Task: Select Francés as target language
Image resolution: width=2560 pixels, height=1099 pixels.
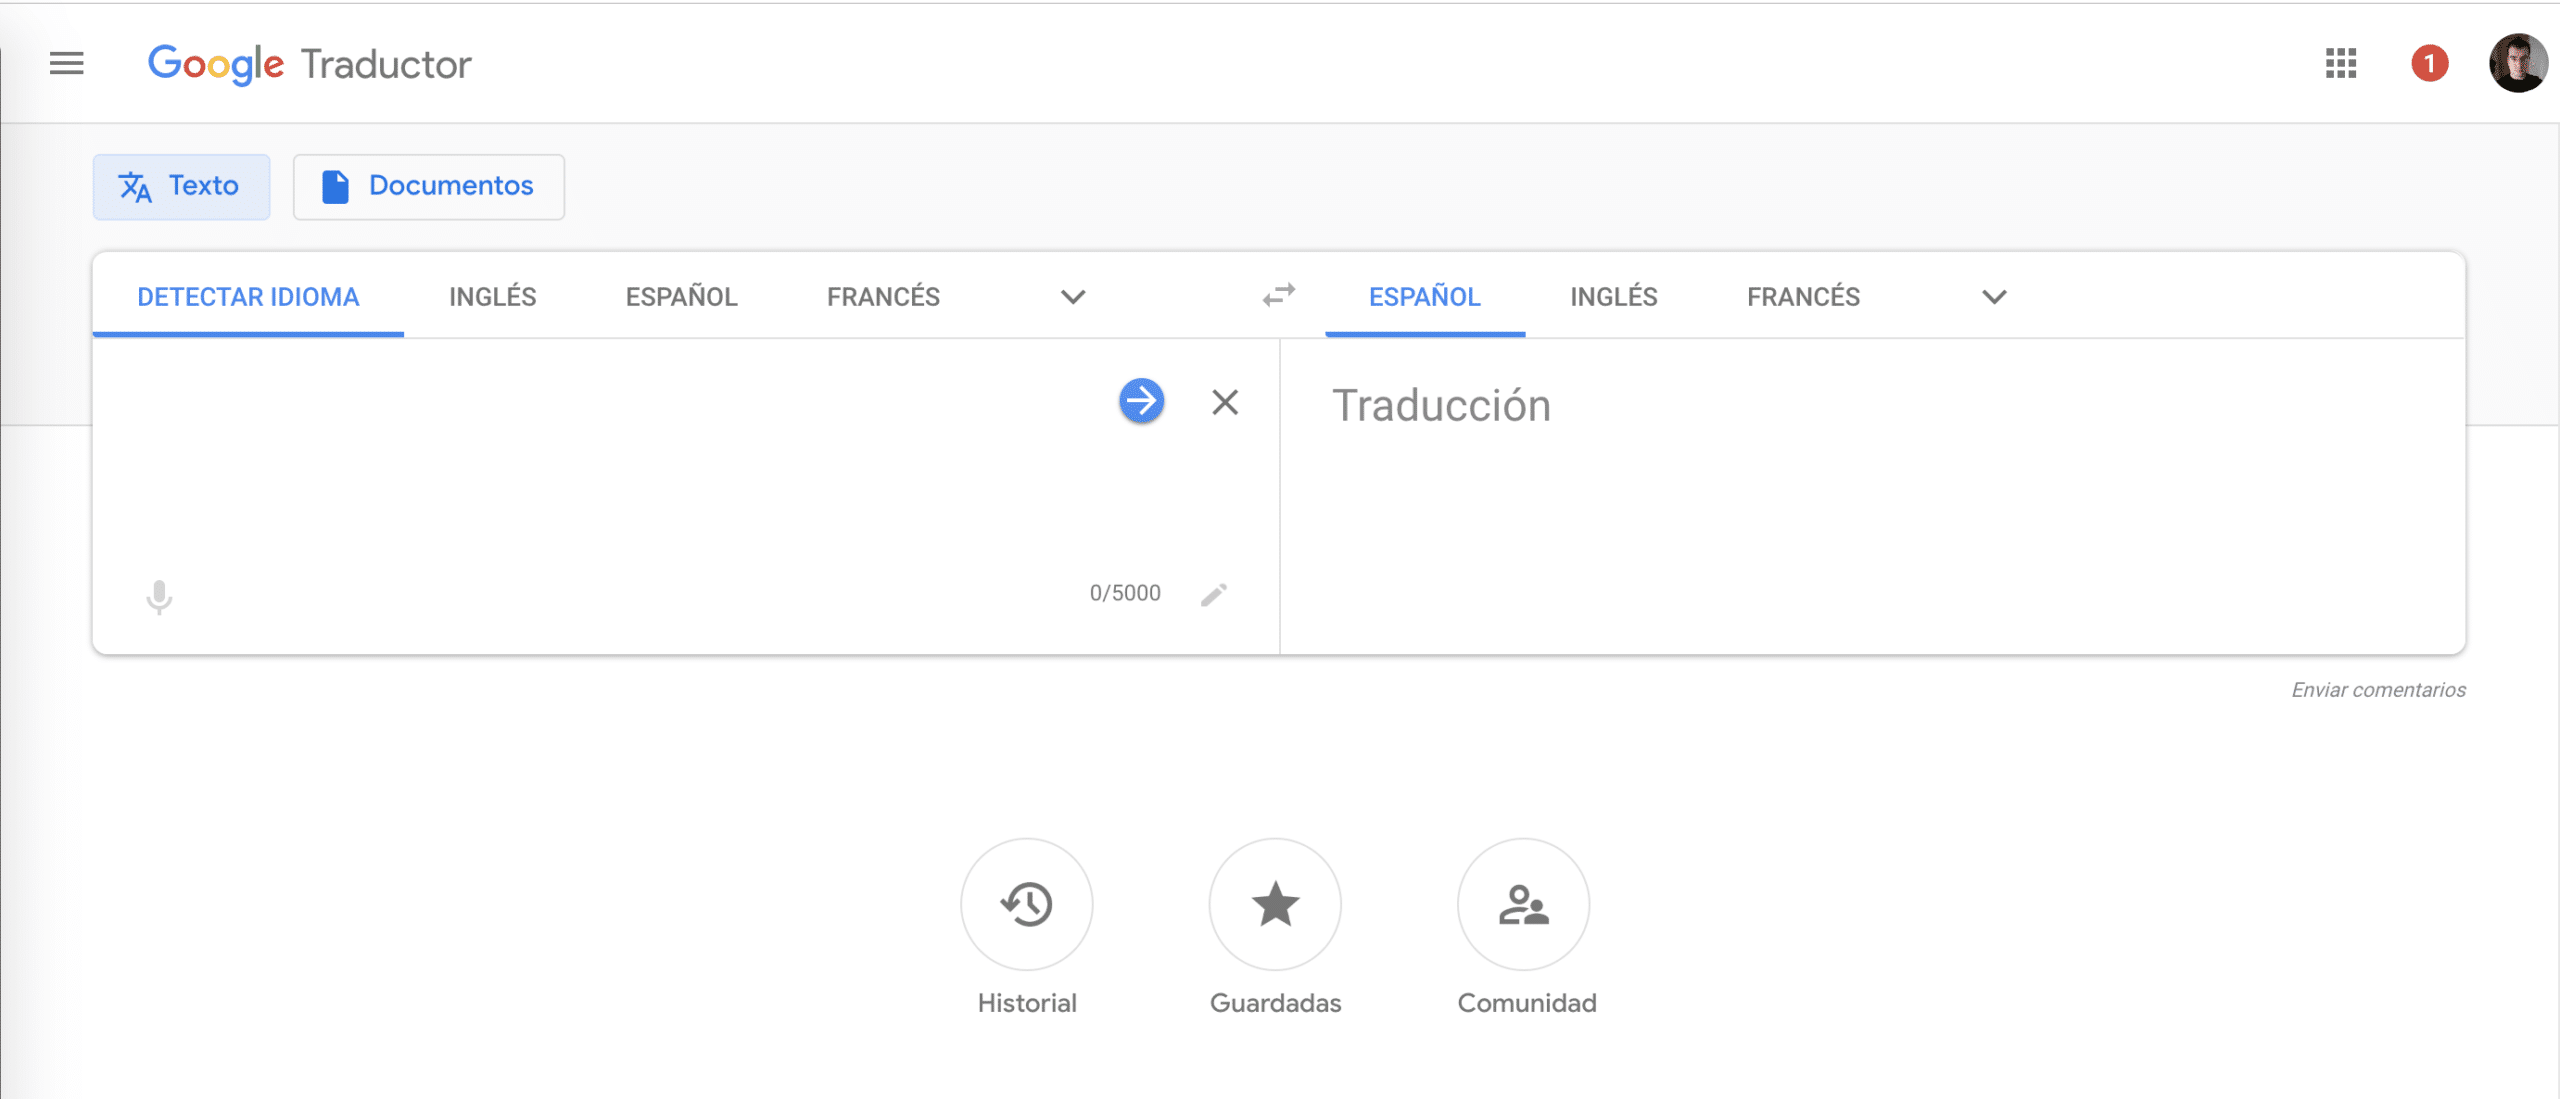Action: [x=1803, y=296]
